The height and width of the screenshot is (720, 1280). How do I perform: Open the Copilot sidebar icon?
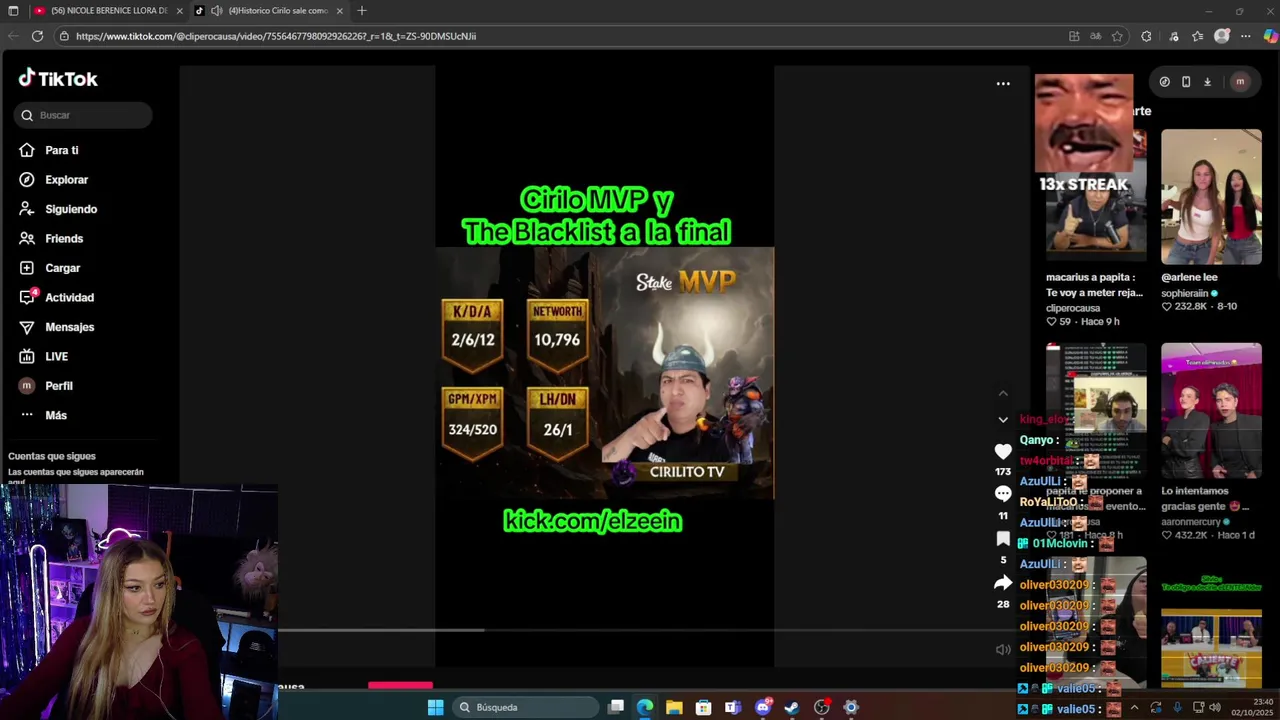point(1270,36)
